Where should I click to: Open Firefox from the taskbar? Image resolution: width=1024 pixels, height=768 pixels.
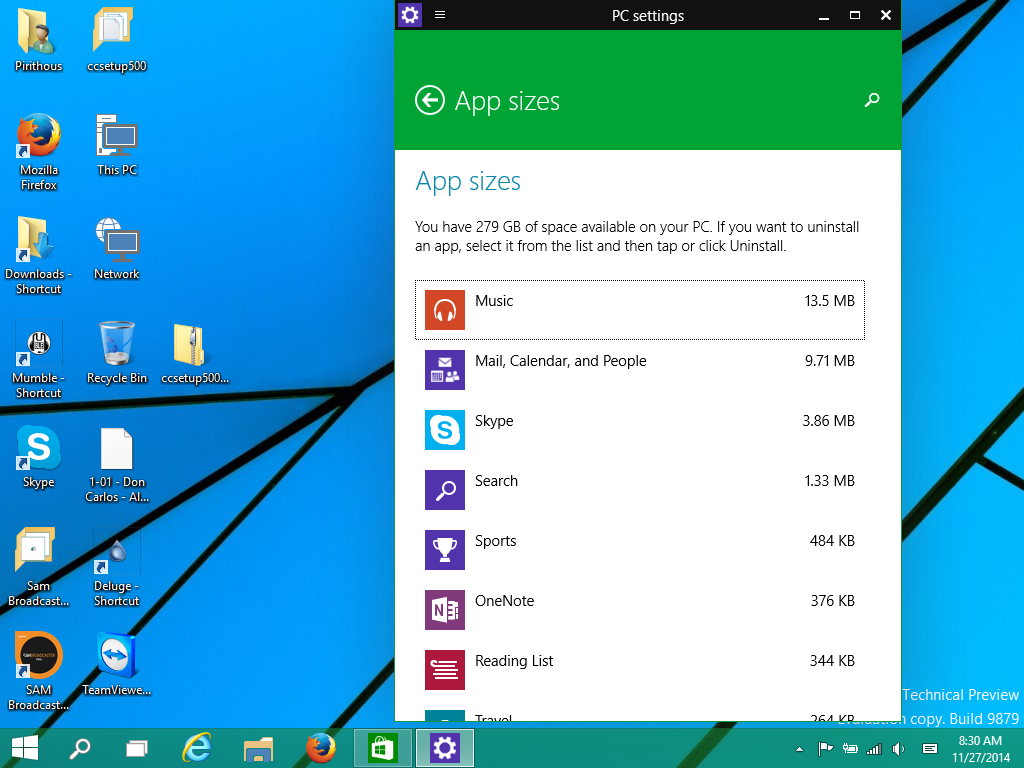click(320, 748)
